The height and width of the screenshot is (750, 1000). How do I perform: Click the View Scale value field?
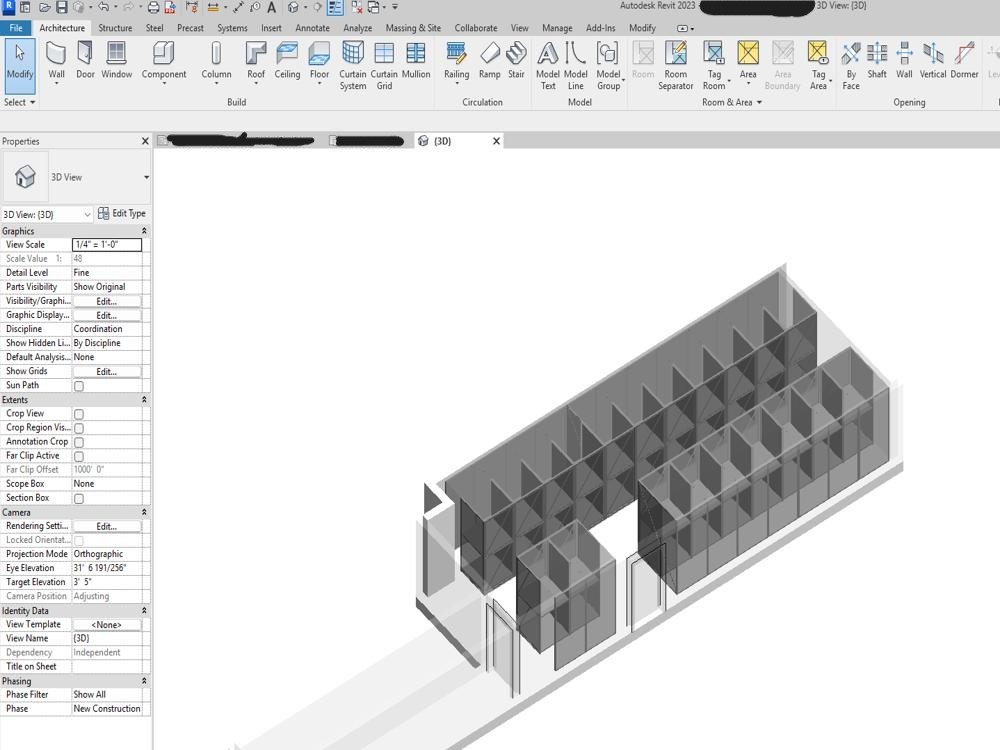[x=107, y=244]
